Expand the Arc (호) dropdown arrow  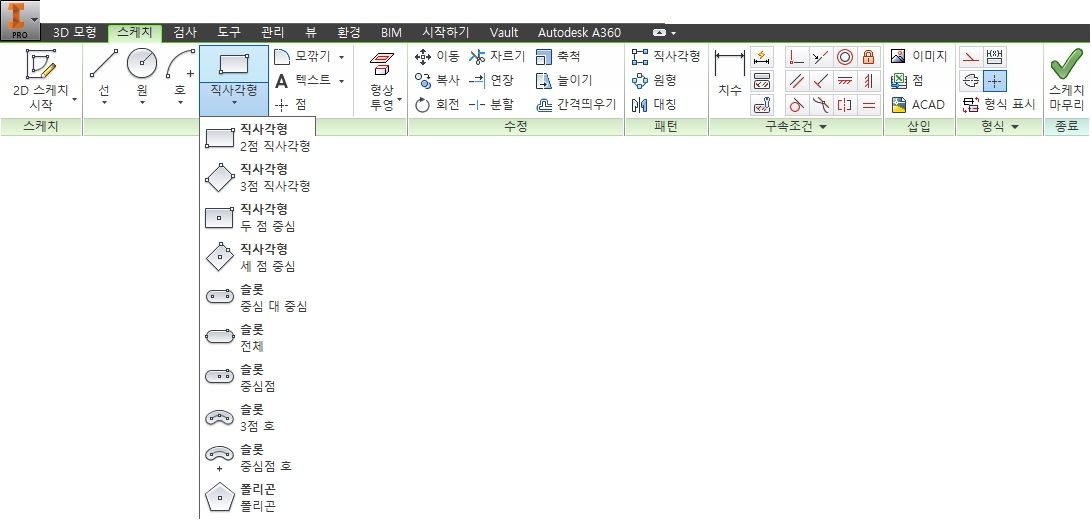coord(180,103)
